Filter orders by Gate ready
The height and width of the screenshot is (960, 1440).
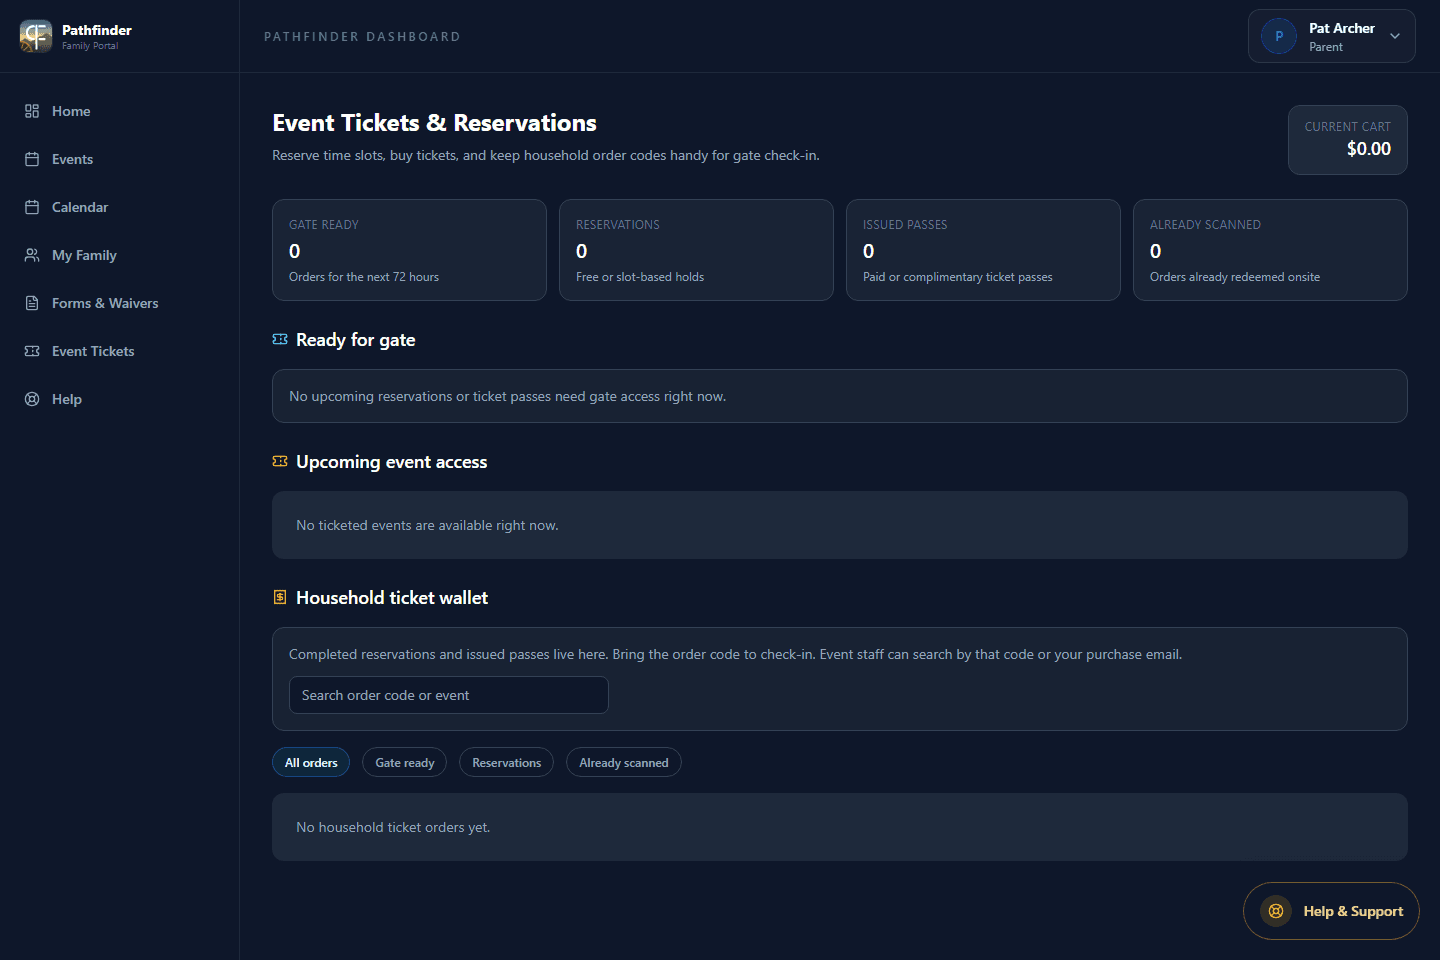click(x=404, y=762)
